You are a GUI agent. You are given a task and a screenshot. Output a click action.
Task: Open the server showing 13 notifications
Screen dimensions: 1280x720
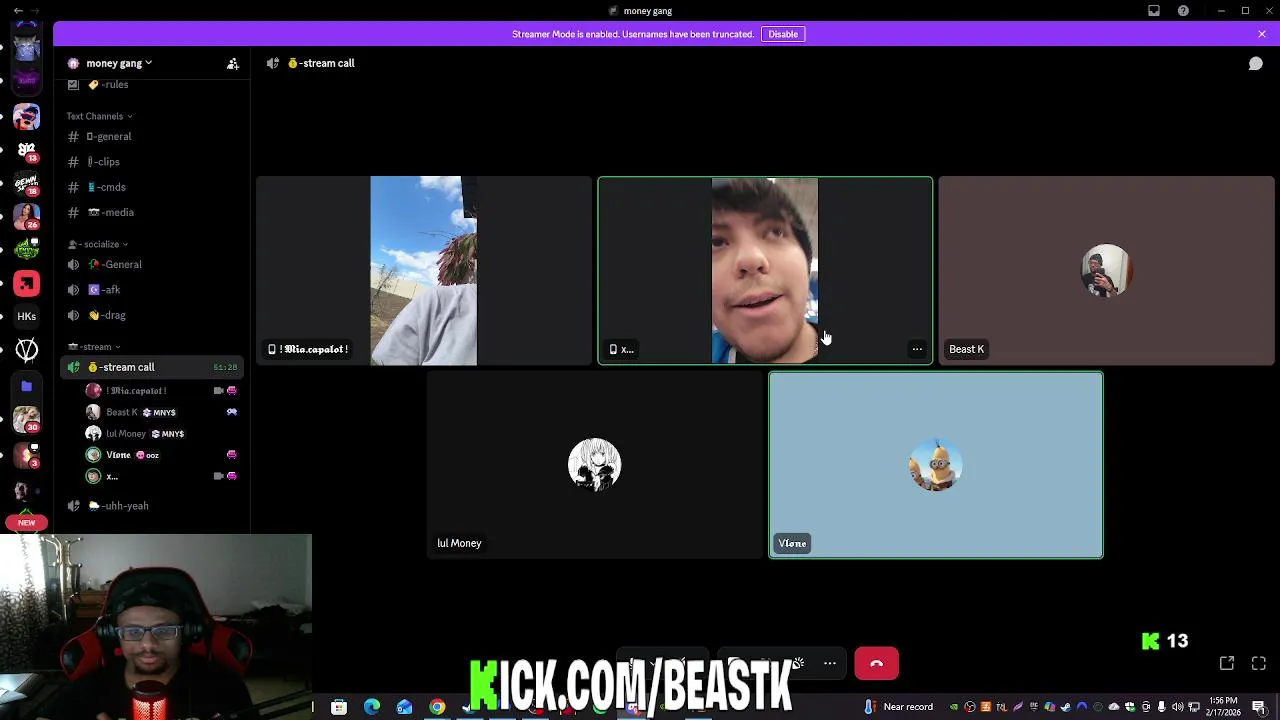click(27, 150)
